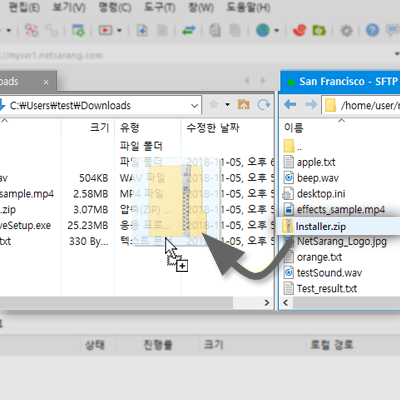Viewport: 400px width, 400px height.
Task: Open the 명령(C) menu
Action: tap(115, 7)
